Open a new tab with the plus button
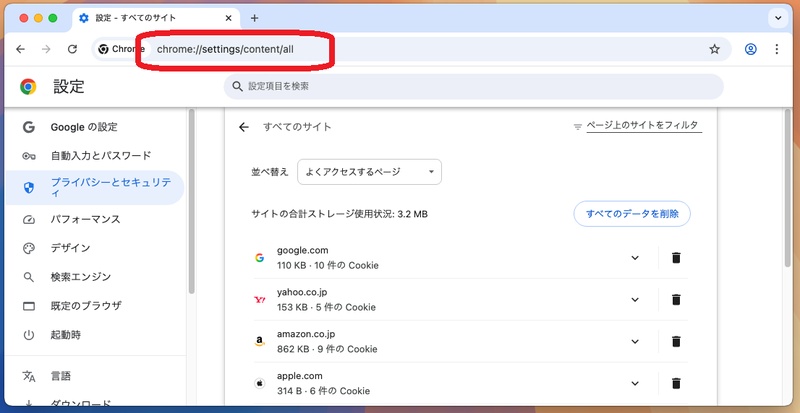800x413 pixels. click(x=255, y=18)
